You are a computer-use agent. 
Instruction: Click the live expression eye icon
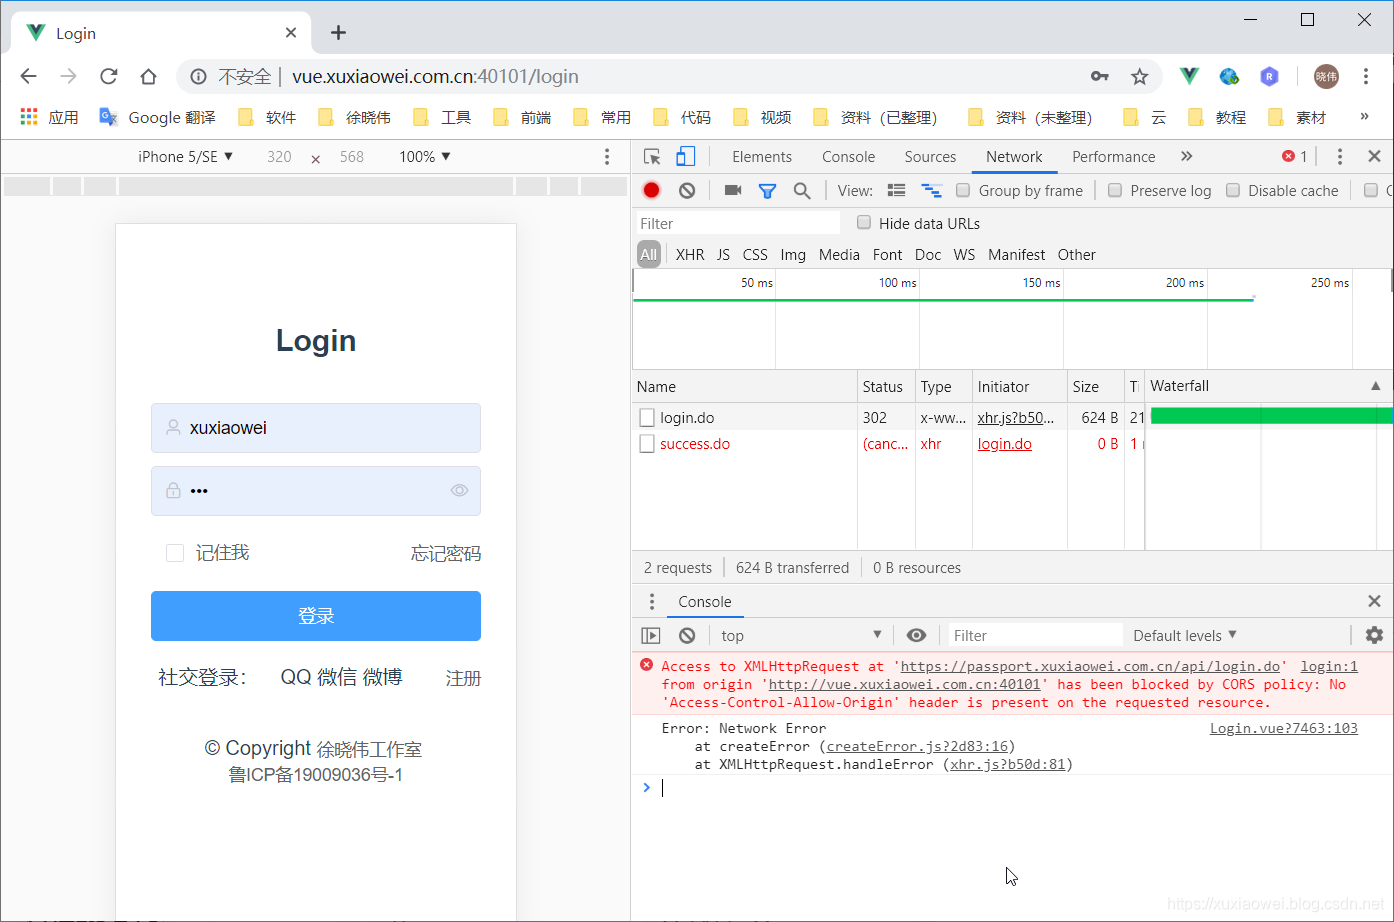[x=915, y=634]
